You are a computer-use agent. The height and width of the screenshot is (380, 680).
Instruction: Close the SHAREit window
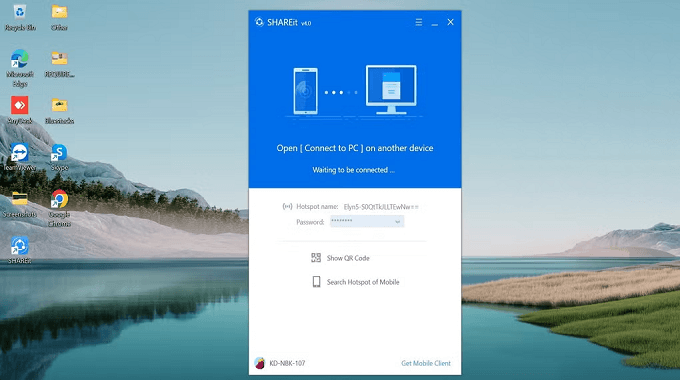(451, 22)
